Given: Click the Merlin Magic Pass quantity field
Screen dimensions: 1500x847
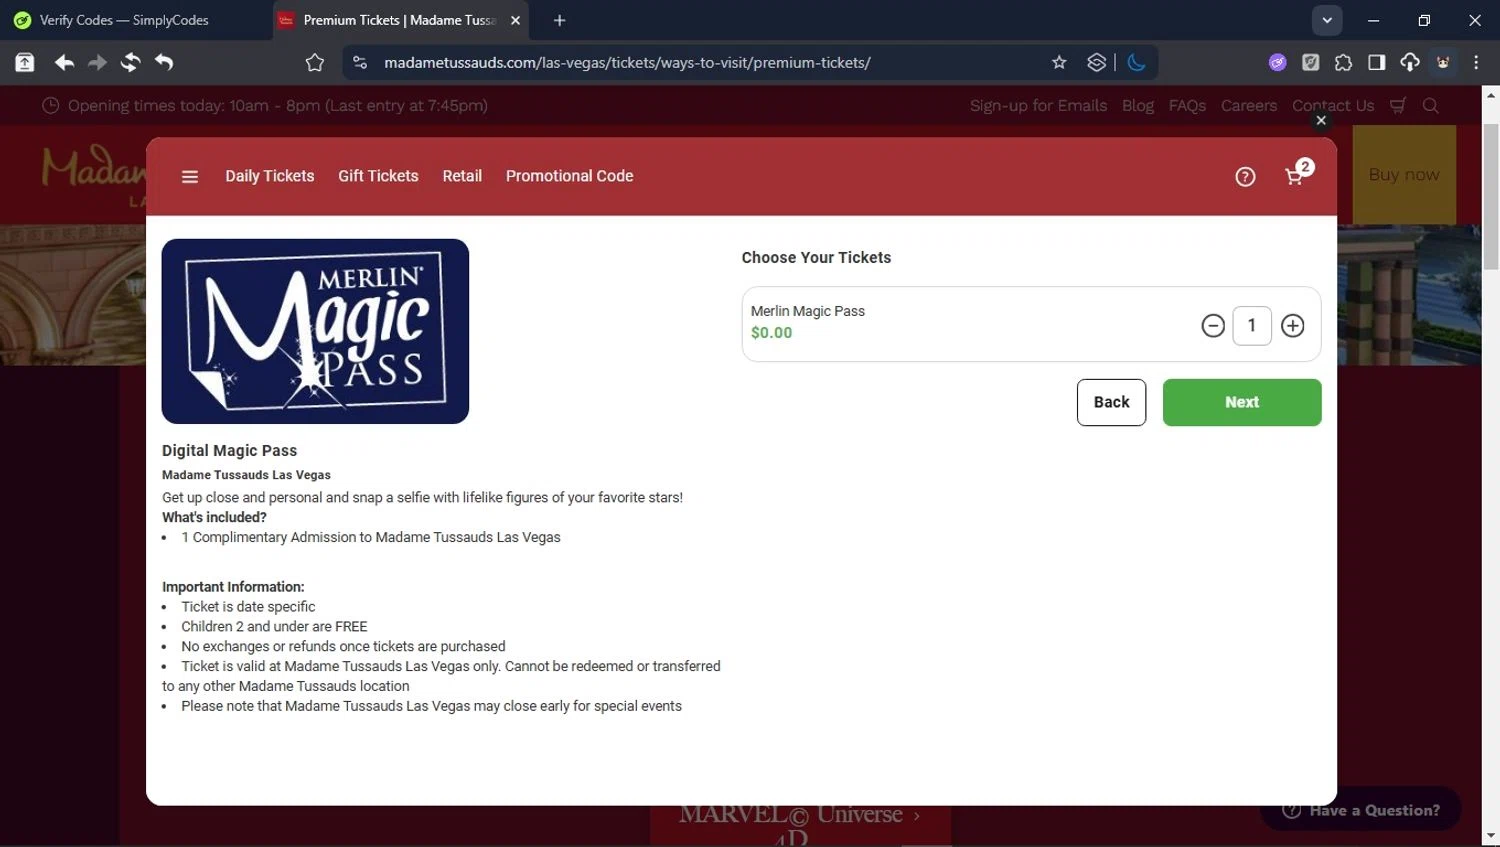Looking at the screenshot, I should (x=1252, y=326).
